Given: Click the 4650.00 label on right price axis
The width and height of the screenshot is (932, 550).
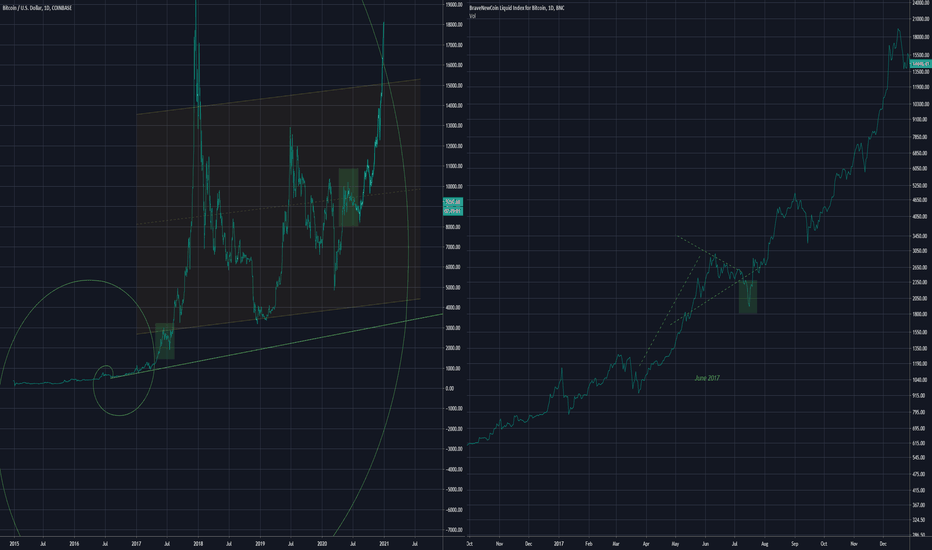Looking at the screenshot, I should (920, 201).
